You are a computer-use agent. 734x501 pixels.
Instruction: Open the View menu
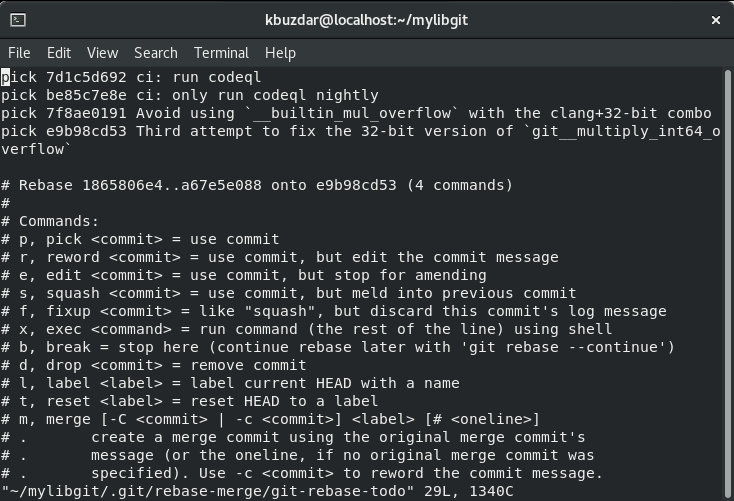[x=102, y=53]
